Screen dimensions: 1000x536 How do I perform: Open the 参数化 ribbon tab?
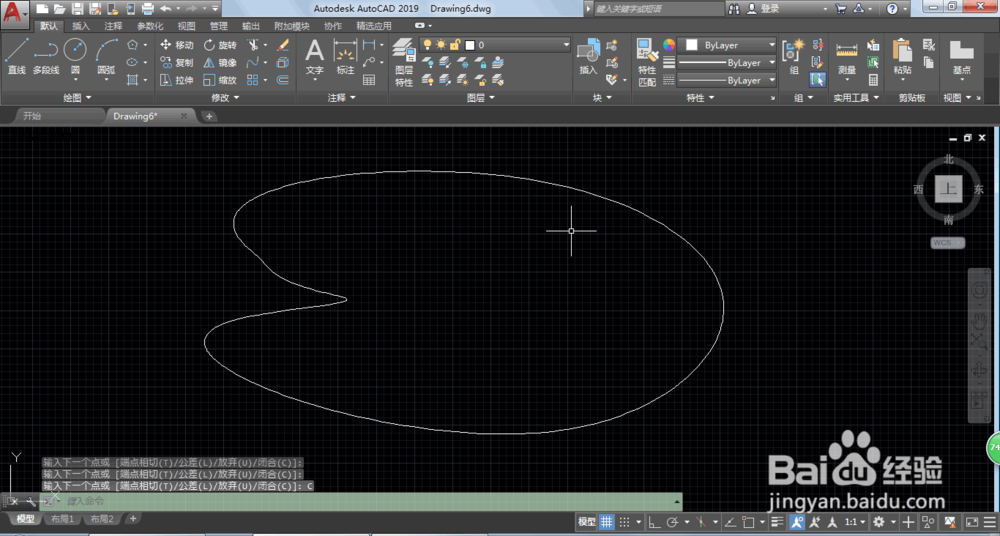(150, 26)
